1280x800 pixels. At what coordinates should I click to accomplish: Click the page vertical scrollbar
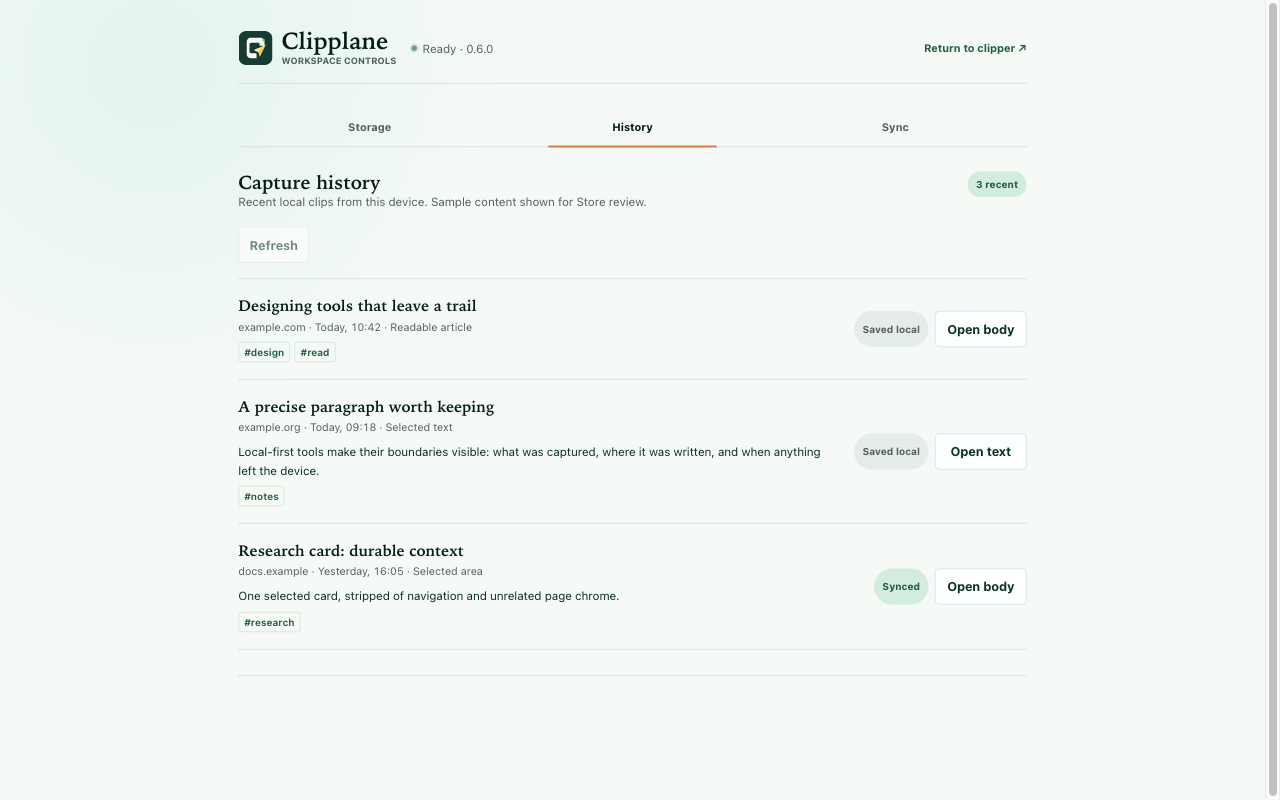pyautogui.click(x=1273, y=400)
